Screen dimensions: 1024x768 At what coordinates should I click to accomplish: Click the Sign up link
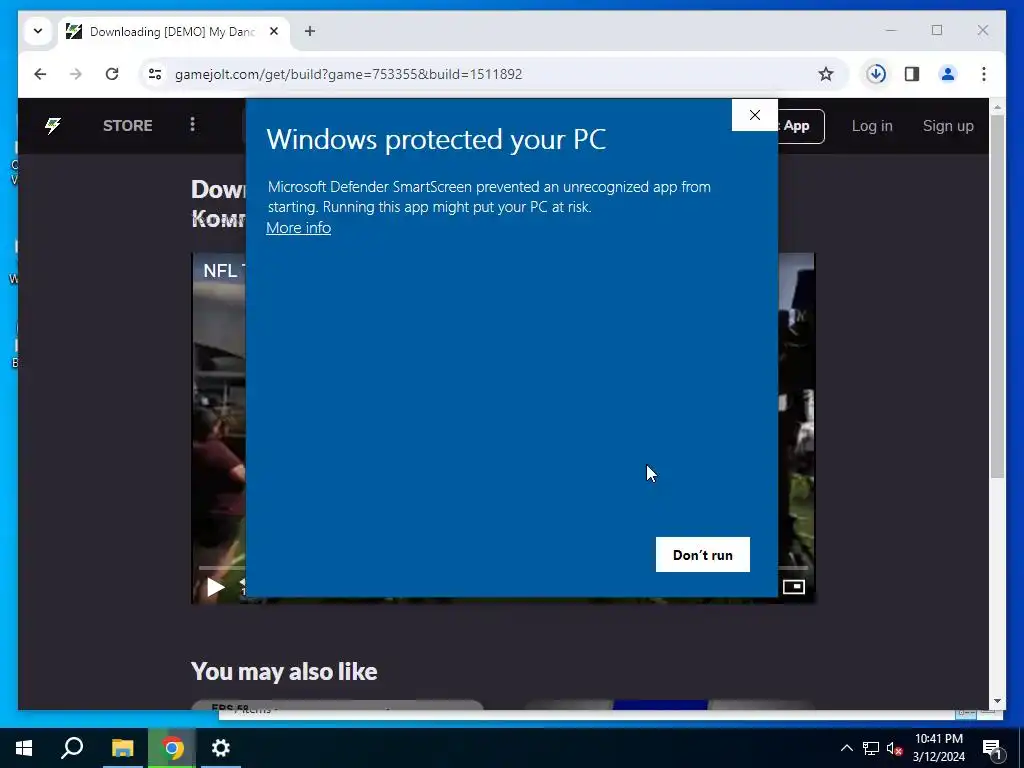(x=948, y=126)
